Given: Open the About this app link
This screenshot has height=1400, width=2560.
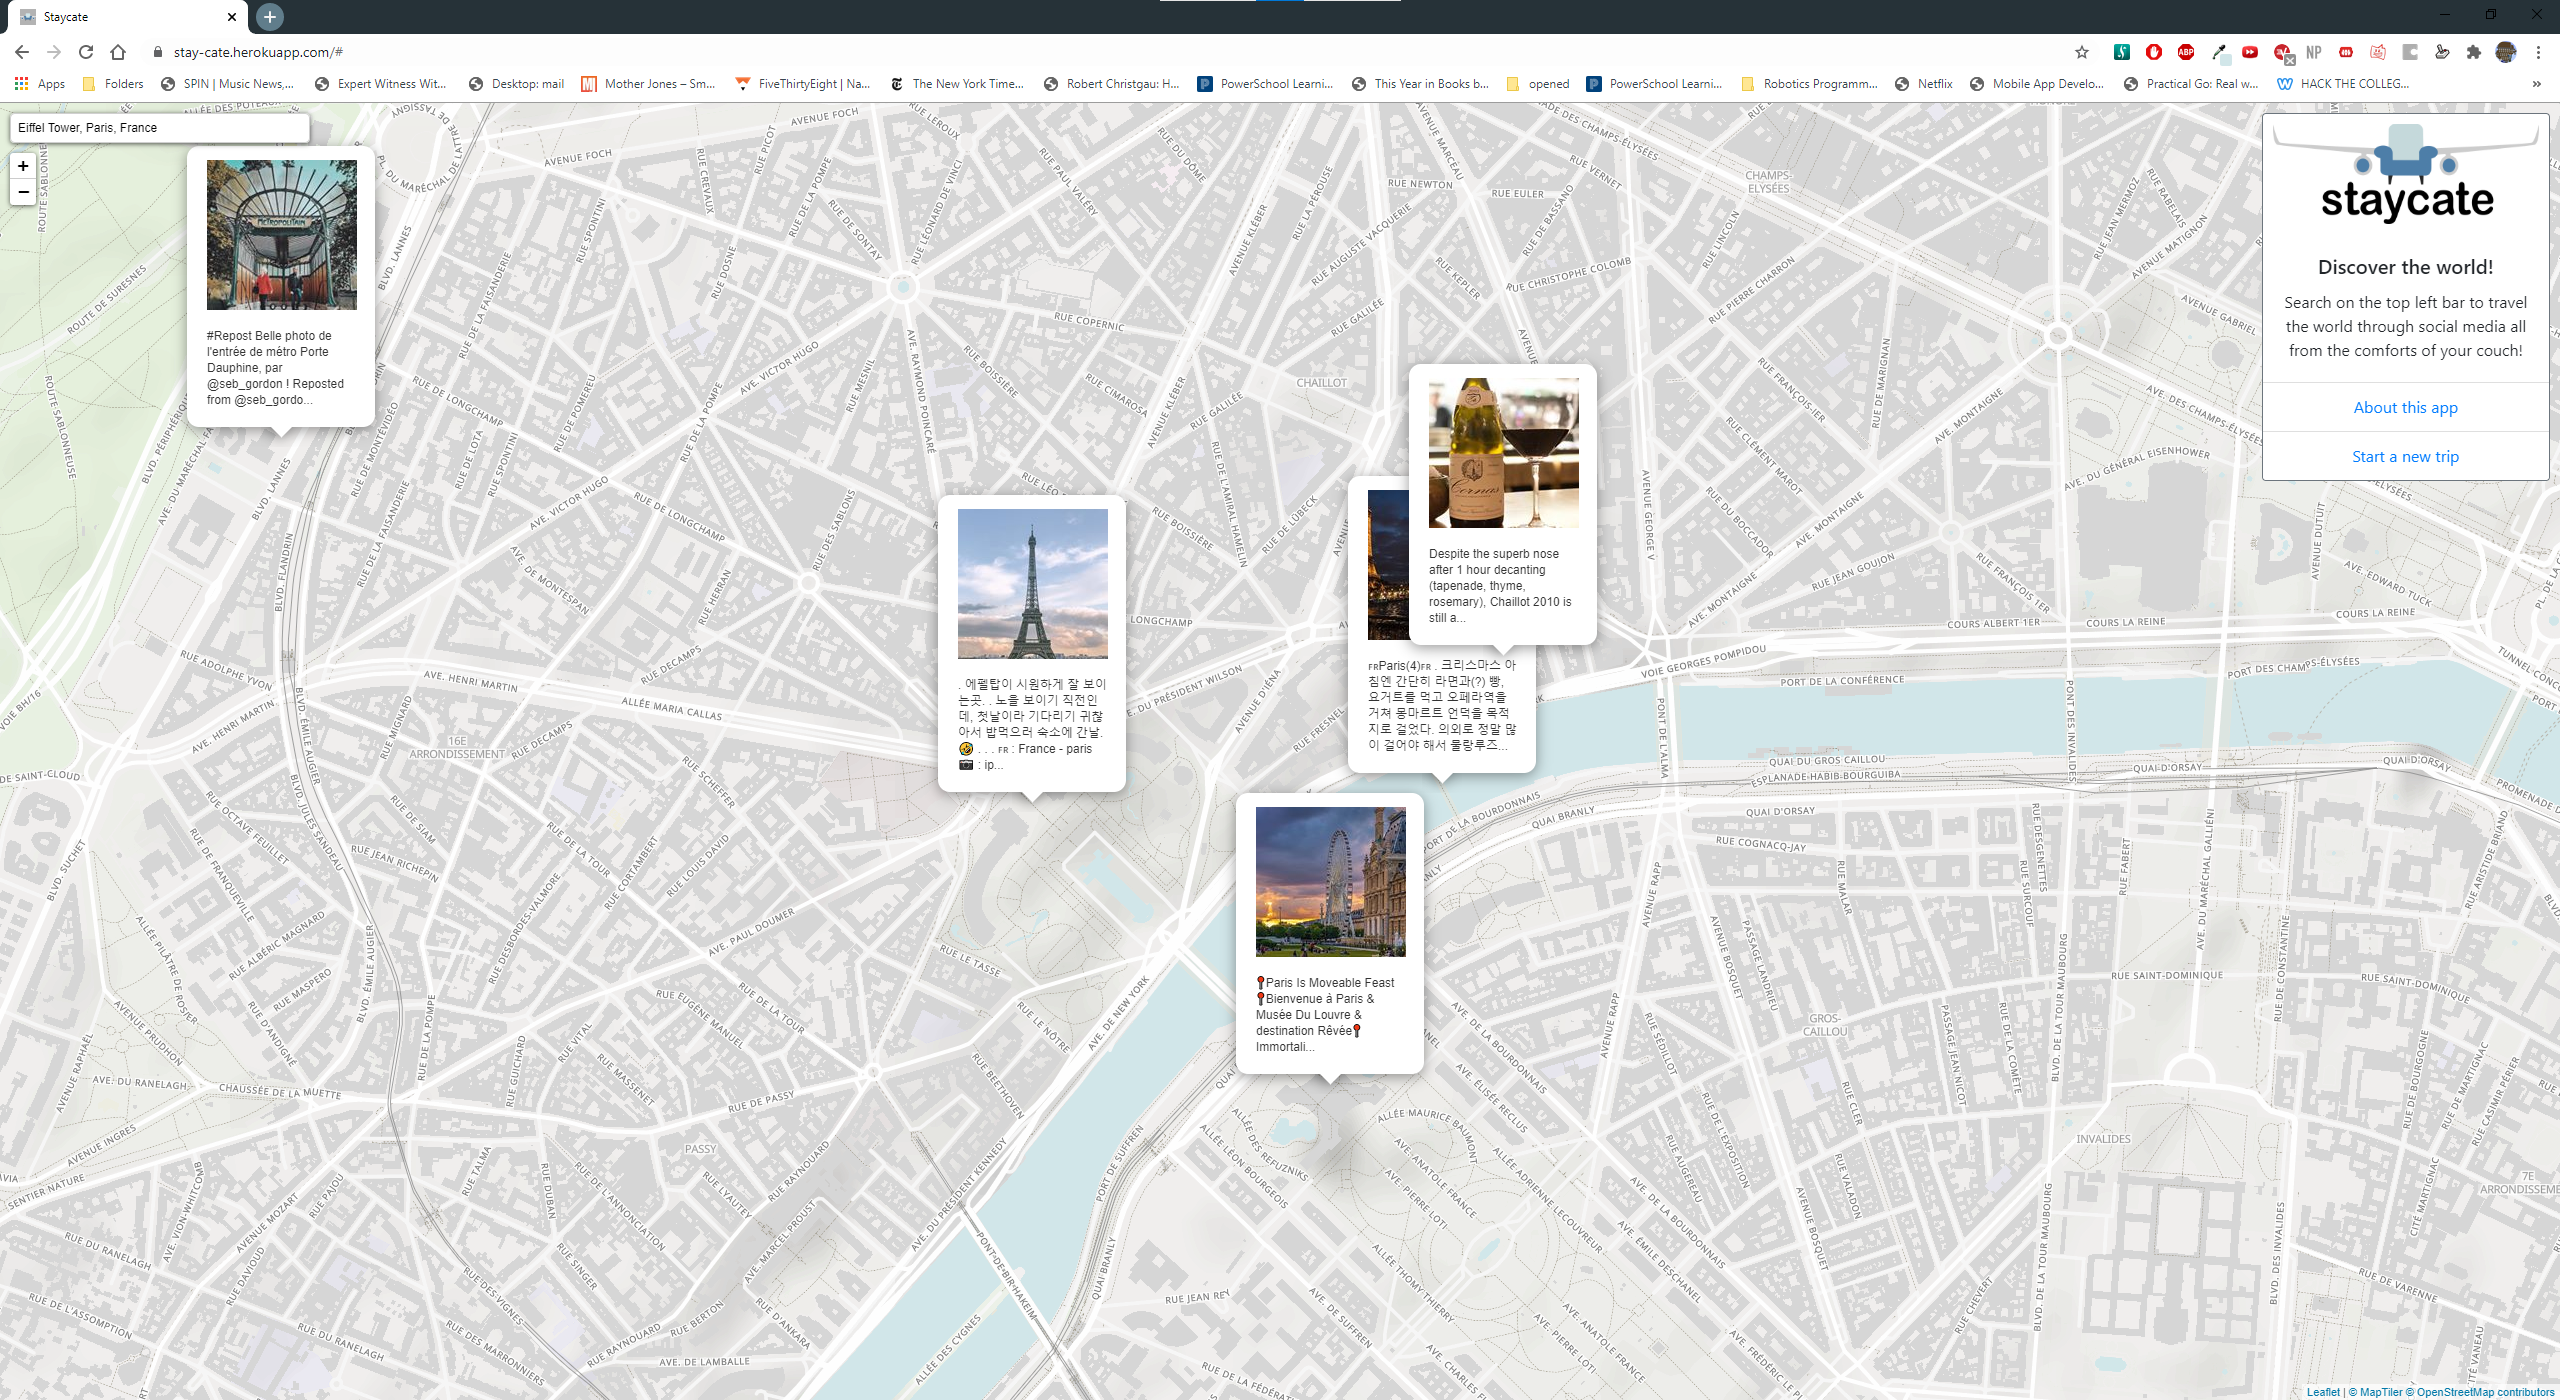Looking at the screenshot, I should tap(2405, 407).
